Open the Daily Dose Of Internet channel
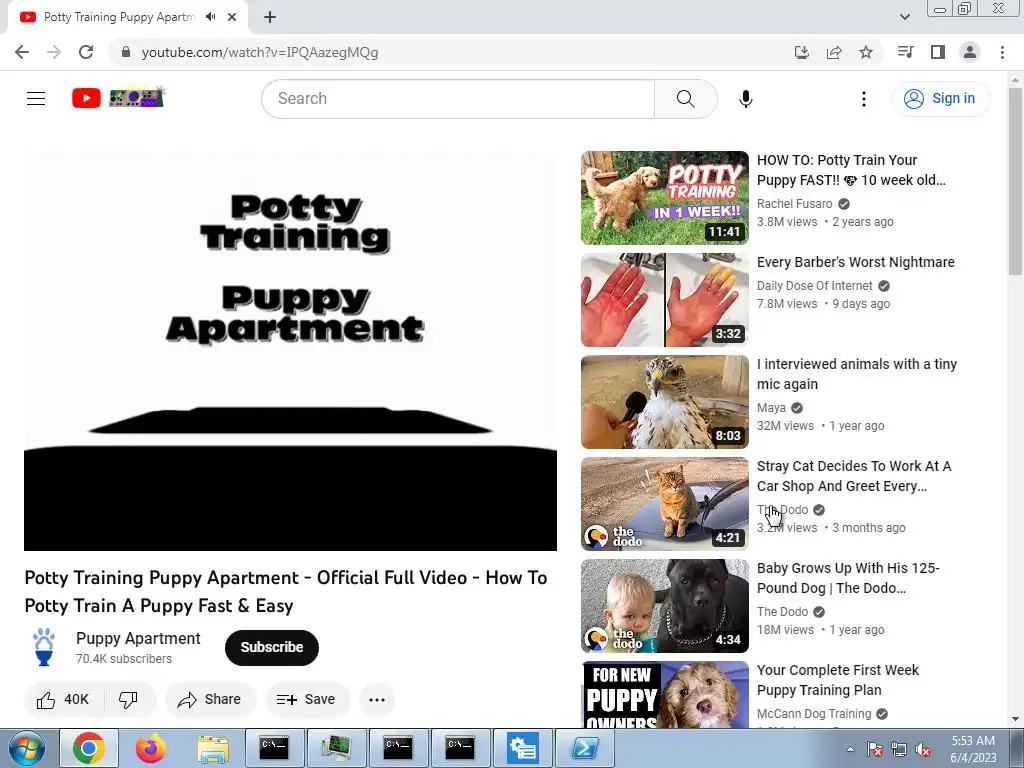 click(814, 286)
